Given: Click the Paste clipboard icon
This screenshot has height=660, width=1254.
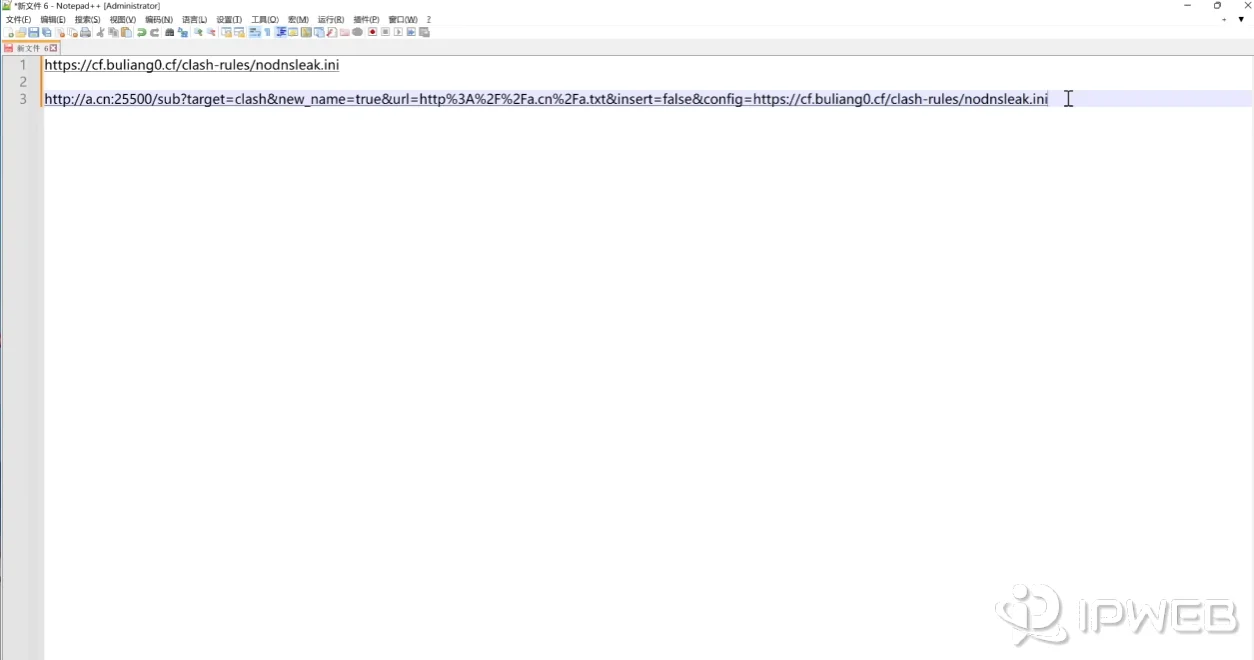Looking at the screenshot, I should click(x=126, y=32).
